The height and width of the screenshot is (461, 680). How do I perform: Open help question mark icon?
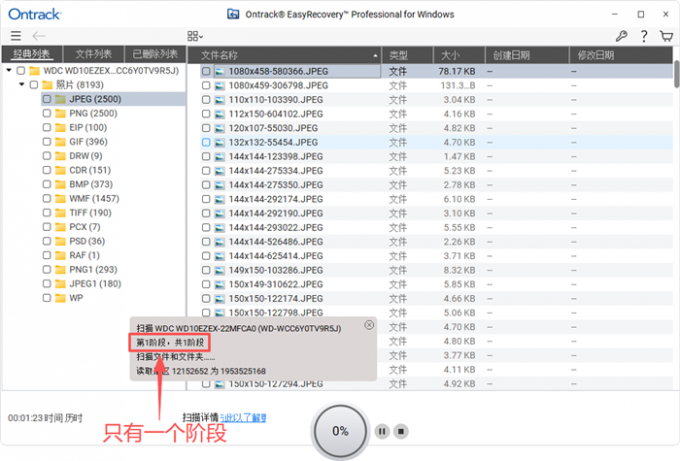point(644,36)
